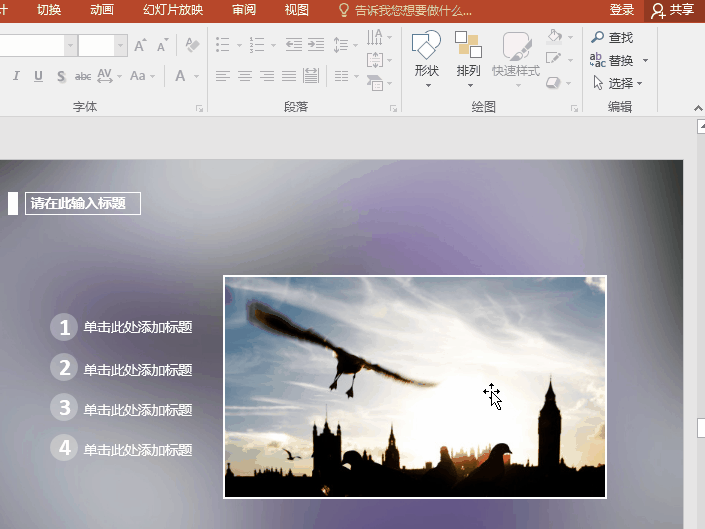
Task: Expand the shape outline dropdown arrow
Action: tap(570, 60)
